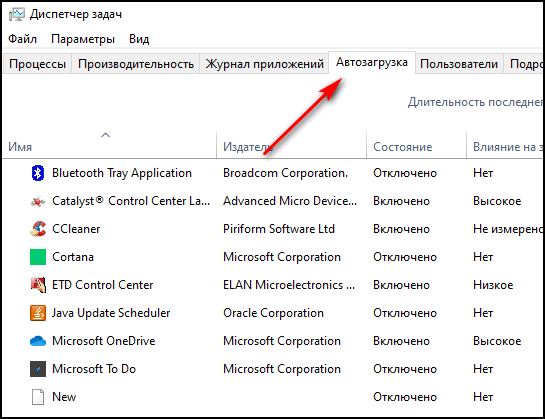Click Низкое impact in ETD row
The width and height of the screenshot is (545, 419).
[493, 285]
